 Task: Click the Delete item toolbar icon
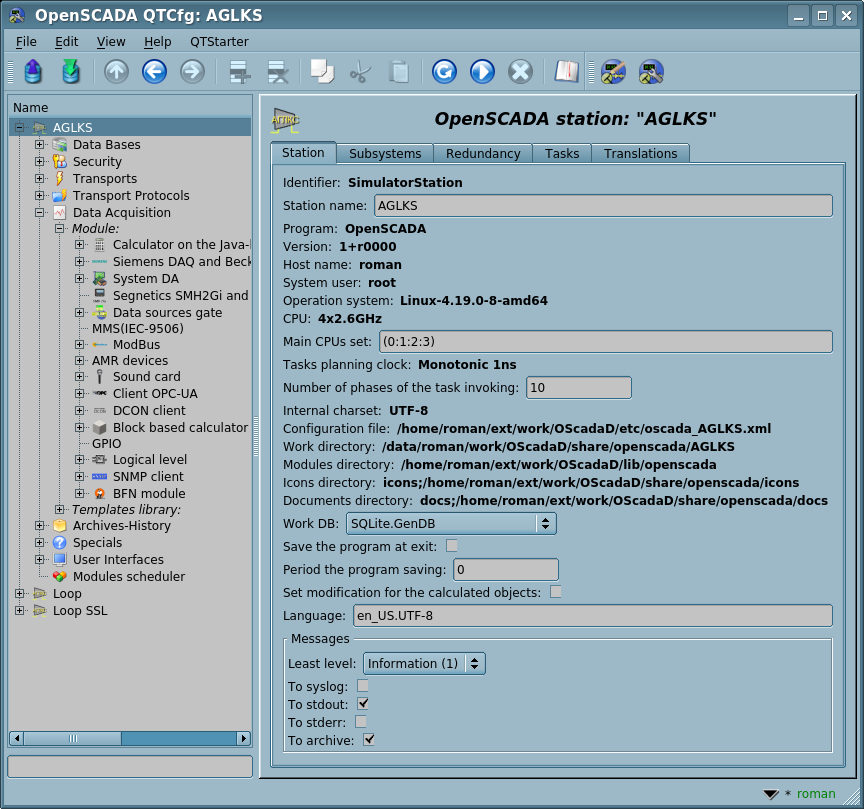[x=278, y=72]
